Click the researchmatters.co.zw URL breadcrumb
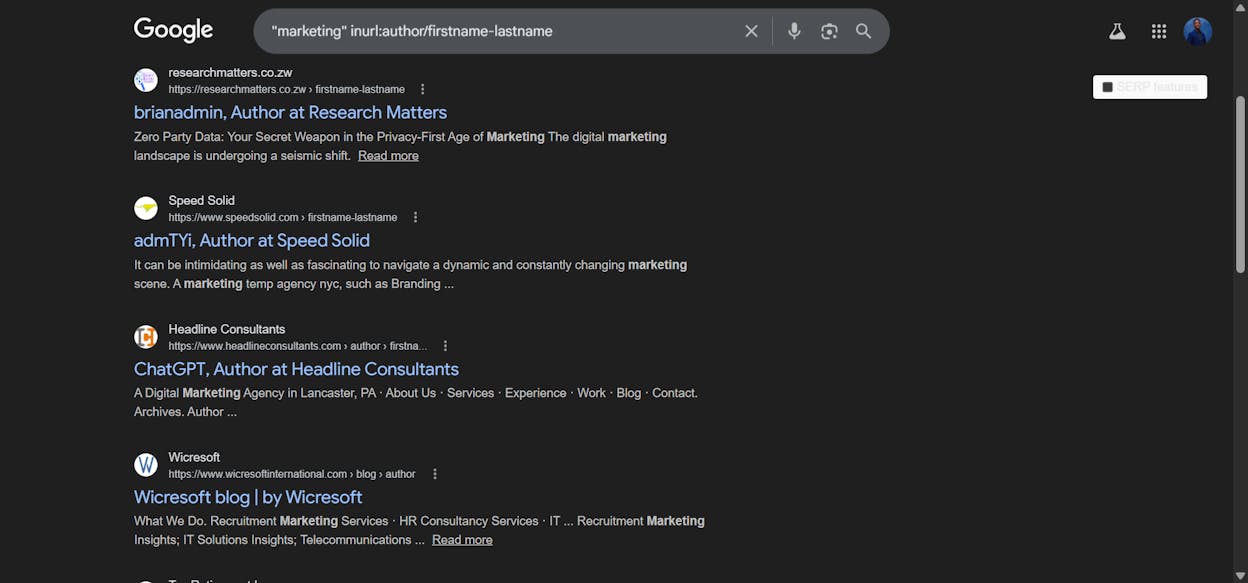The width and height of the screenshot is (1248, 583). click(x=286, y=89)
